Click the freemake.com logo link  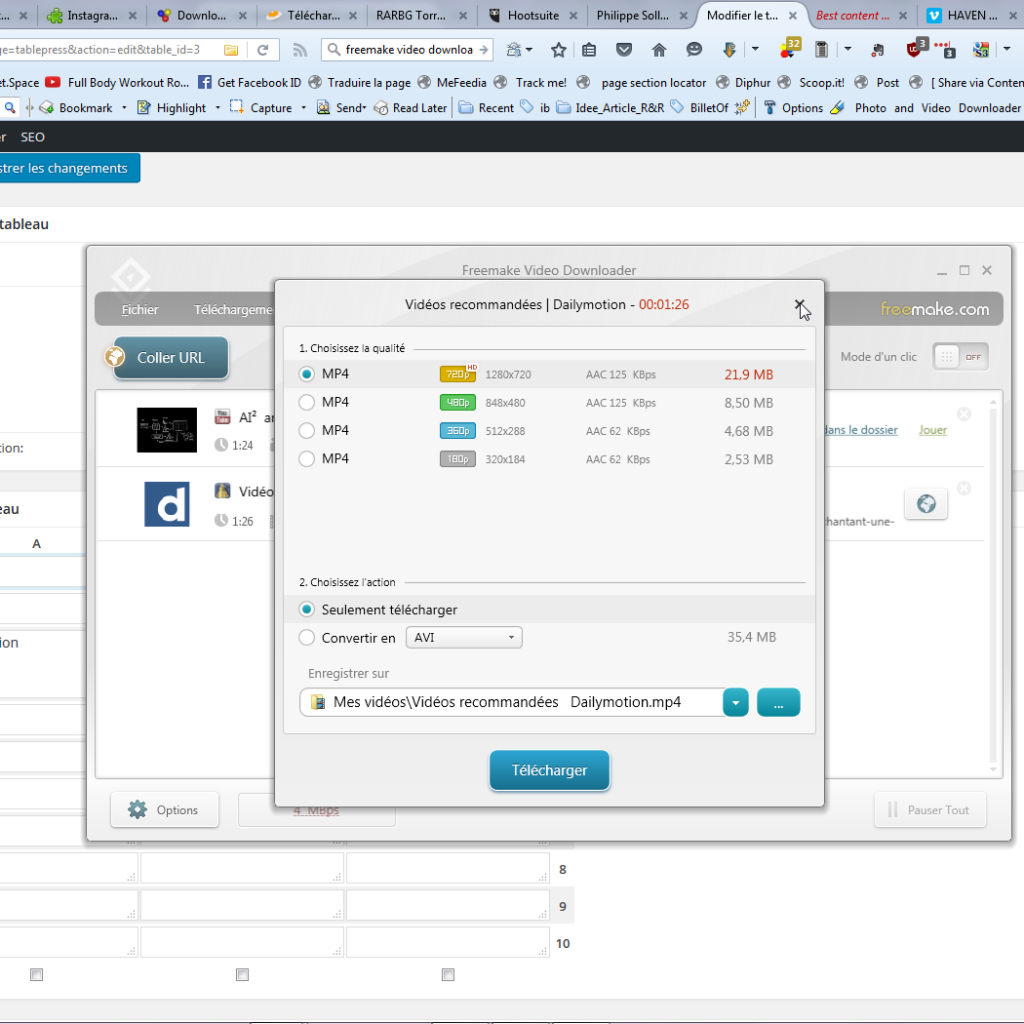935,309
